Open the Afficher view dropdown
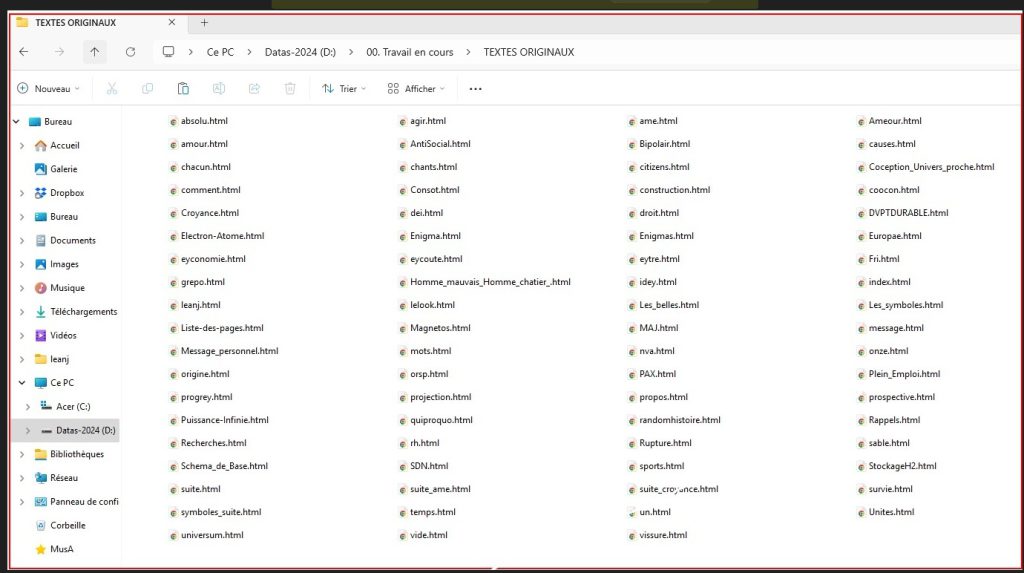Screen dimensions: 1024x573 click(x=418, y=89)
